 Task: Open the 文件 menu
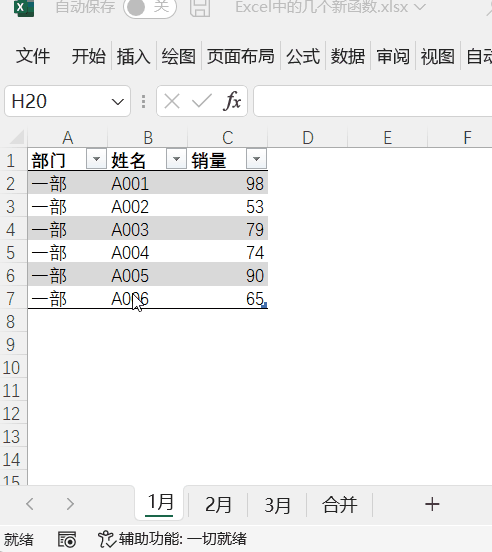33,56
